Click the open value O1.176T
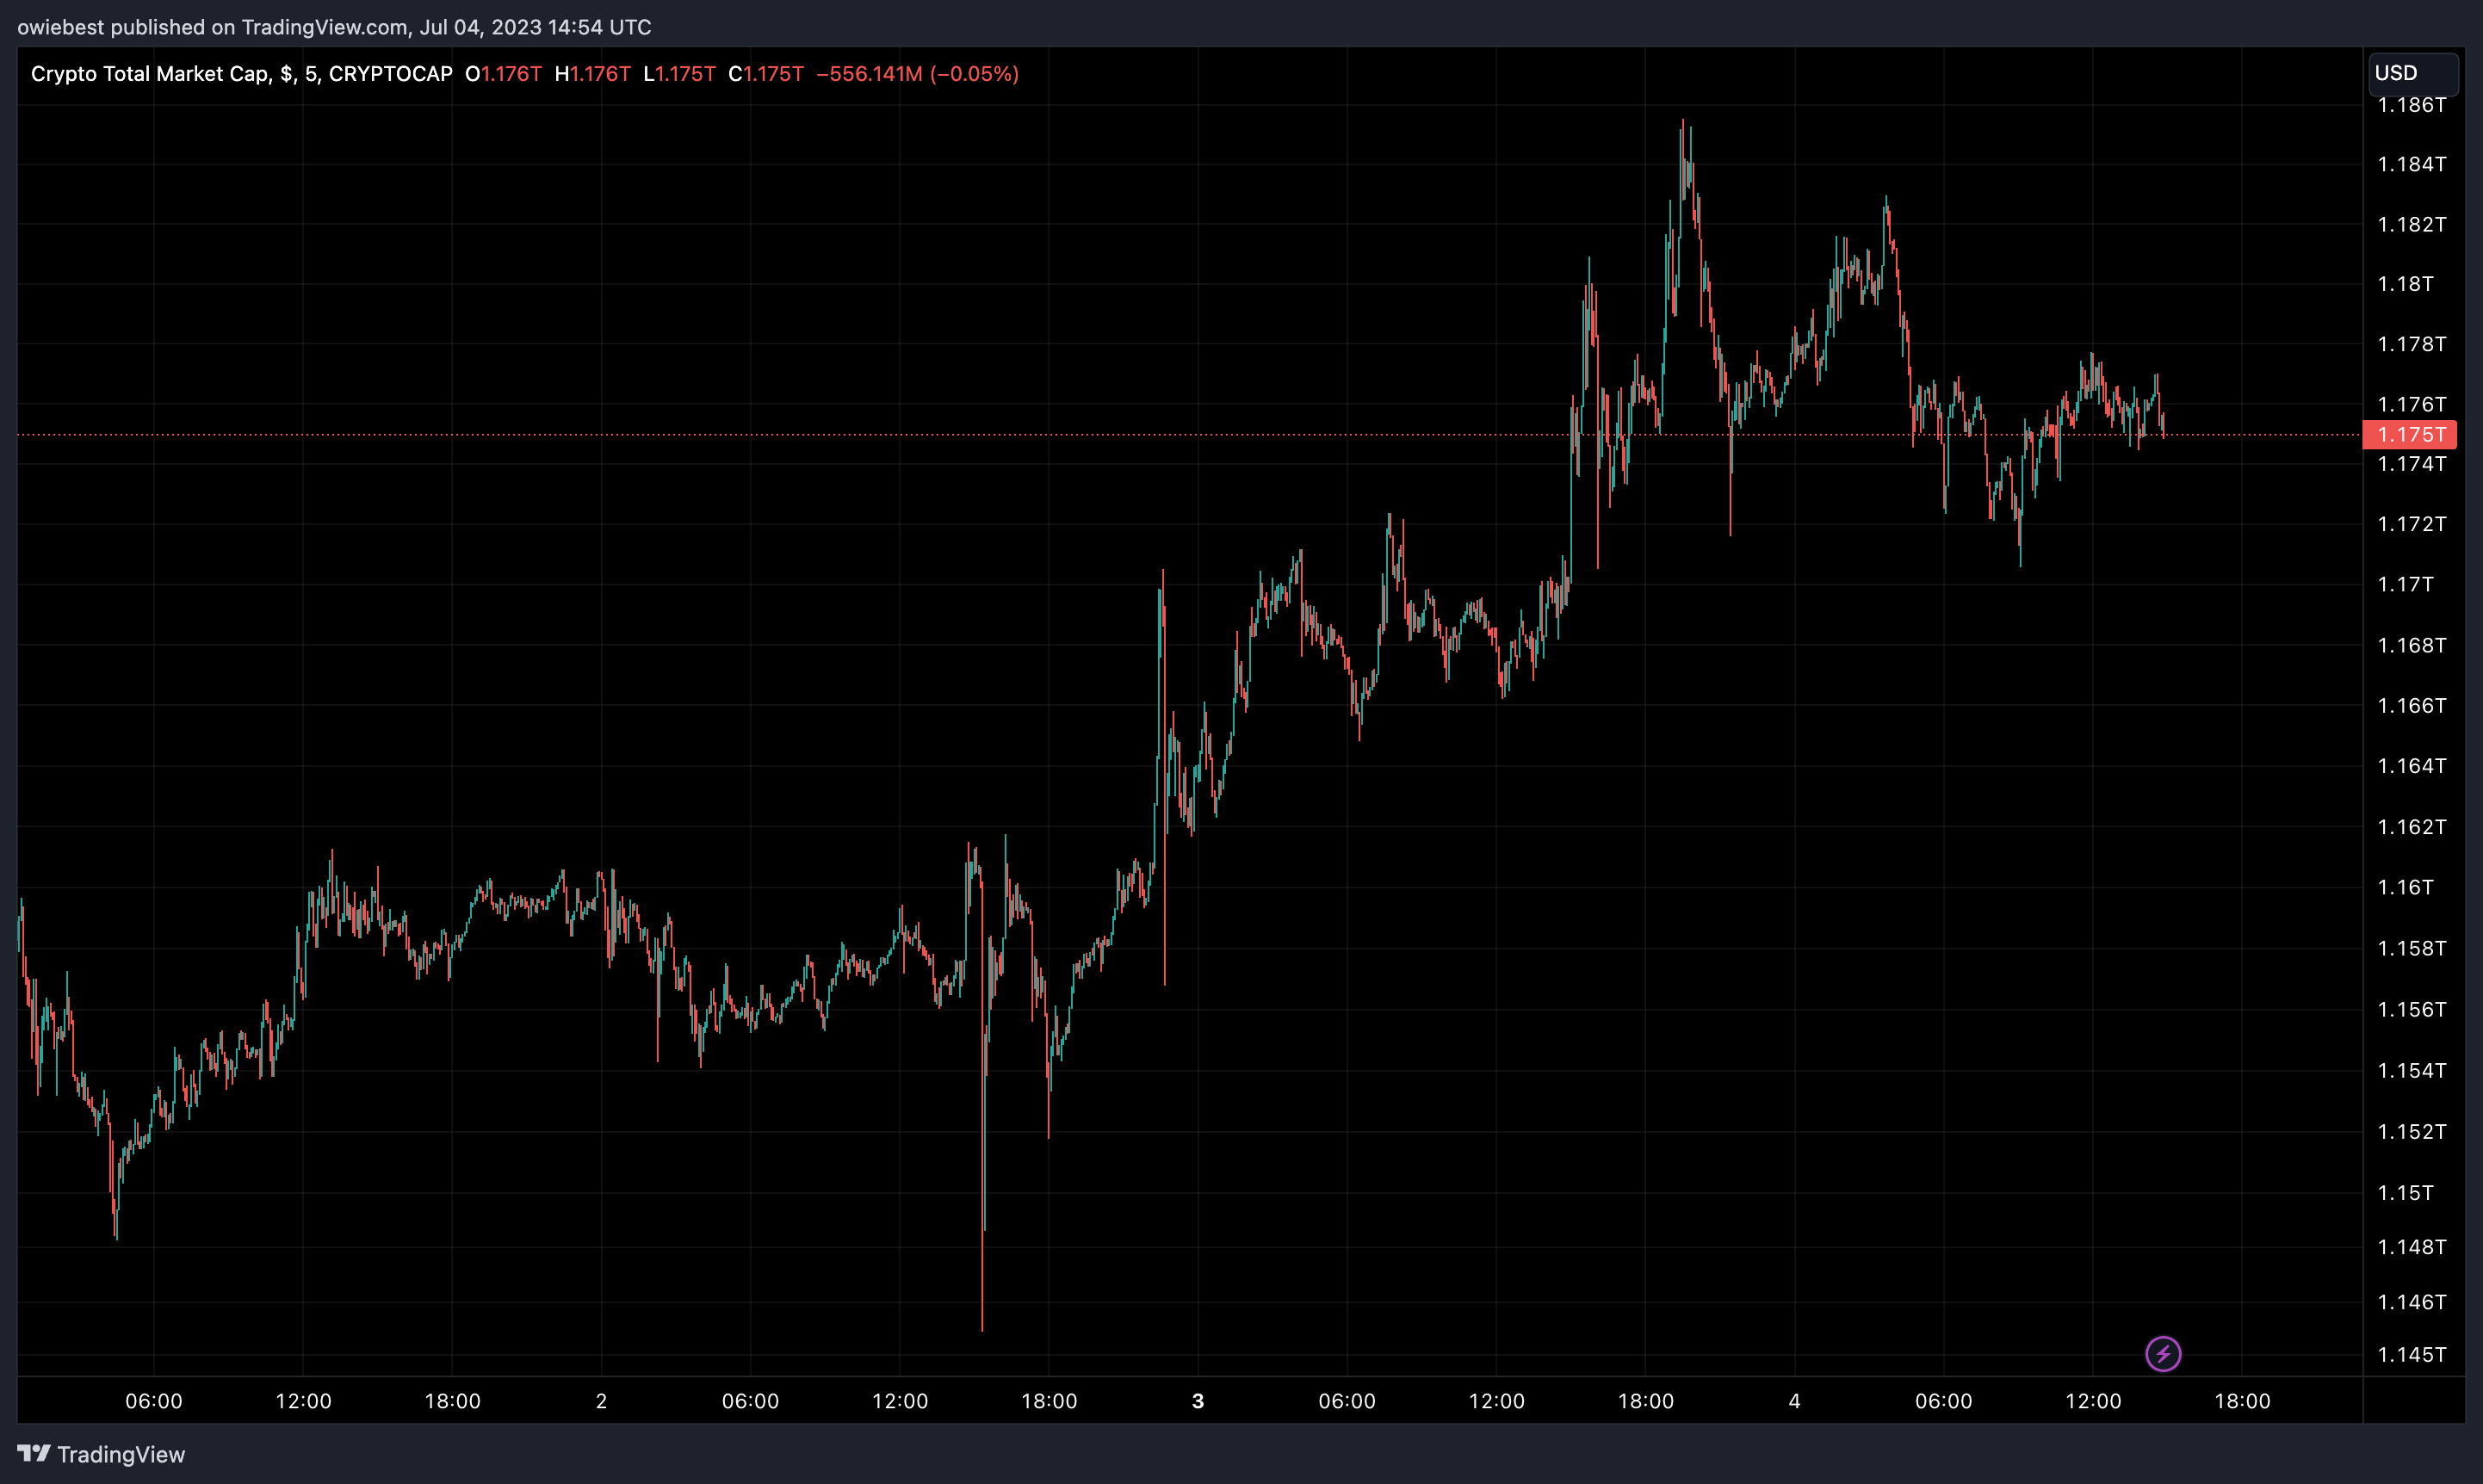 click(503, 74)
